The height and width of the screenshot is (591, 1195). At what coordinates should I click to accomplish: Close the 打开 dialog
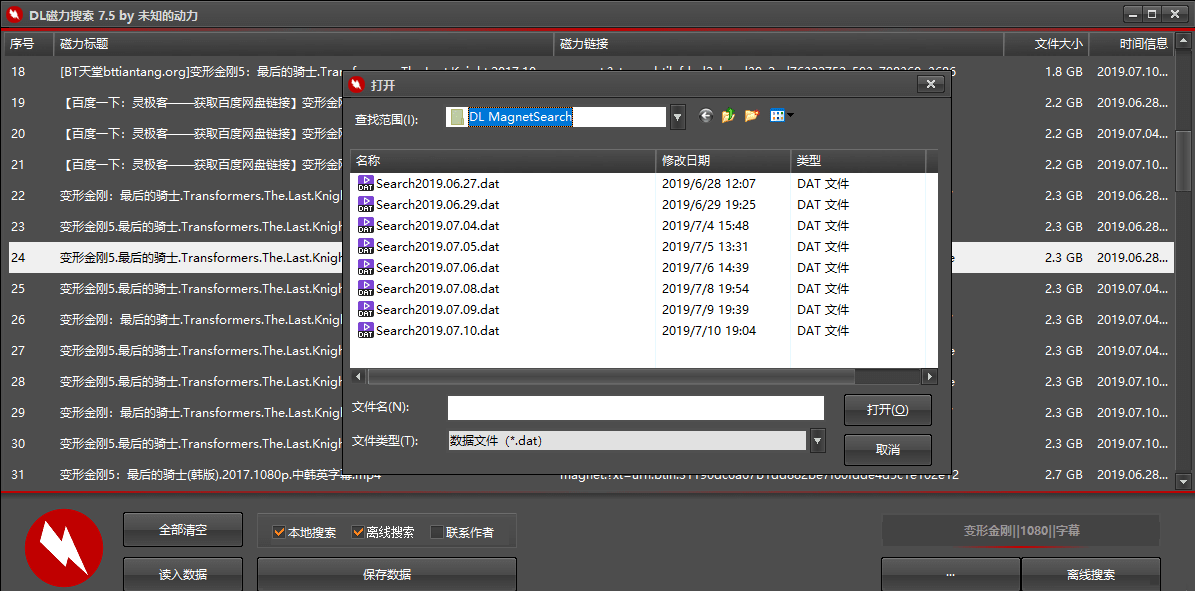(x=931, y=85)
